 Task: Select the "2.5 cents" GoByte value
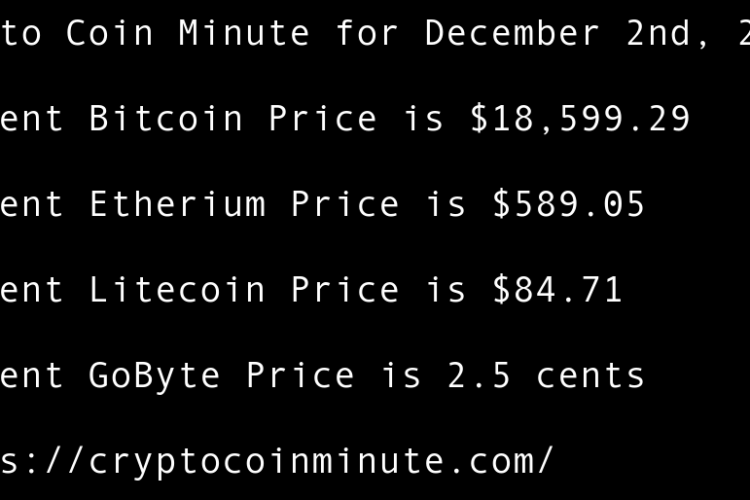[x=546, y=375]
